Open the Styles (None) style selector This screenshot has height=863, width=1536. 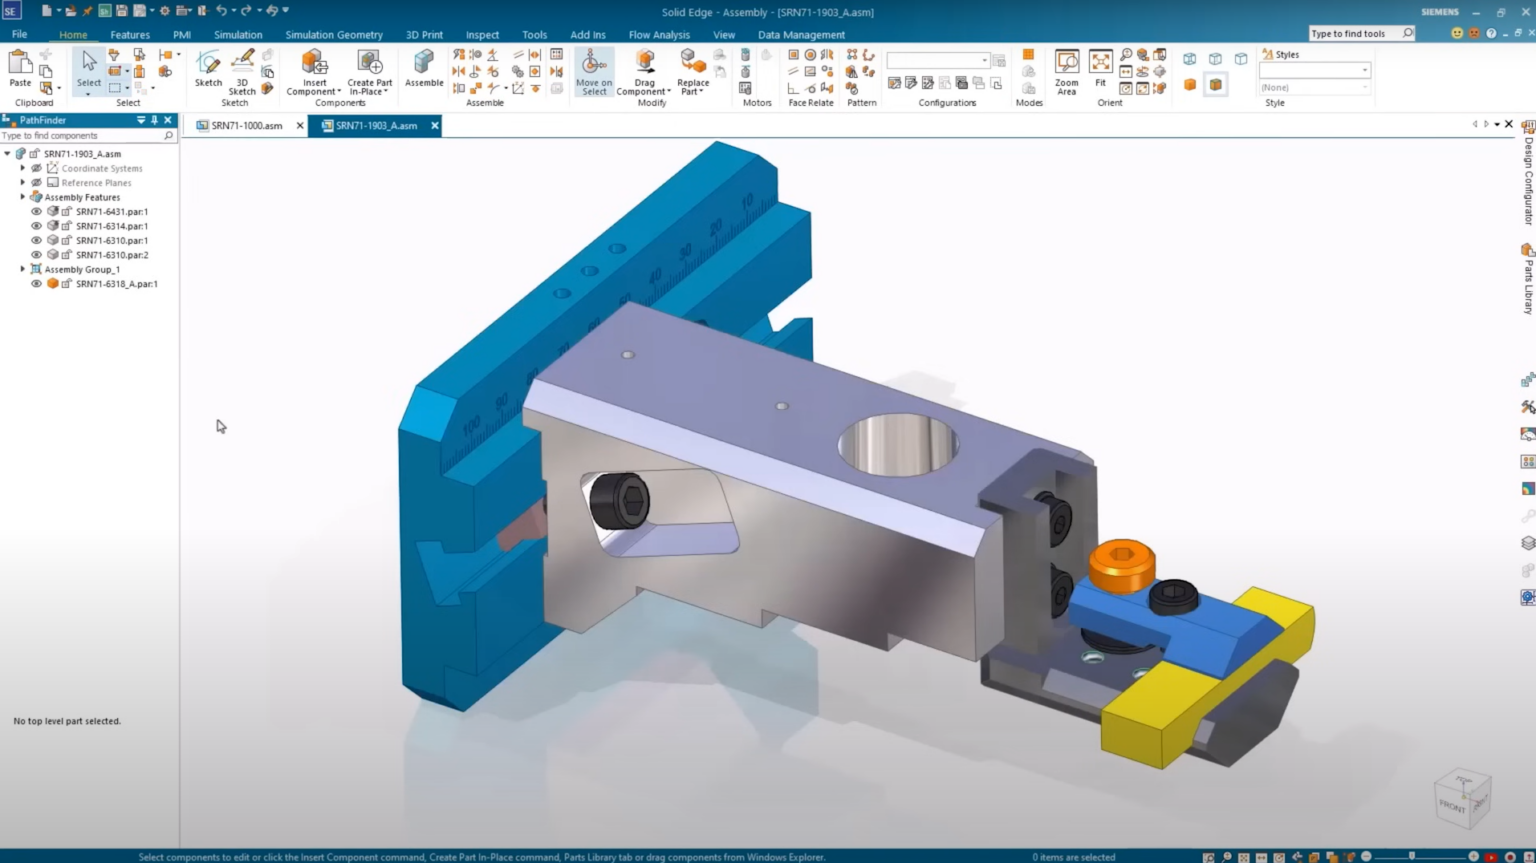point(1313,87)
